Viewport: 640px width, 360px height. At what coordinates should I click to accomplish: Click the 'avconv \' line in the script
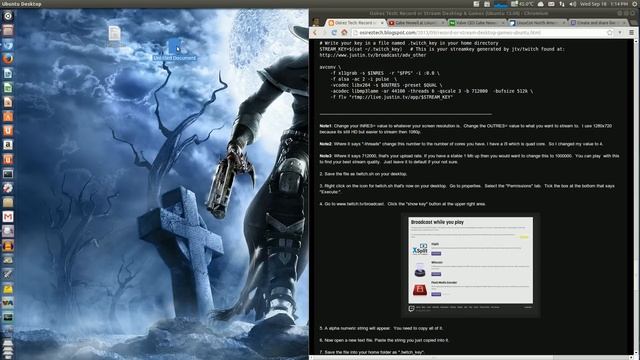click(x=330, y=67)
